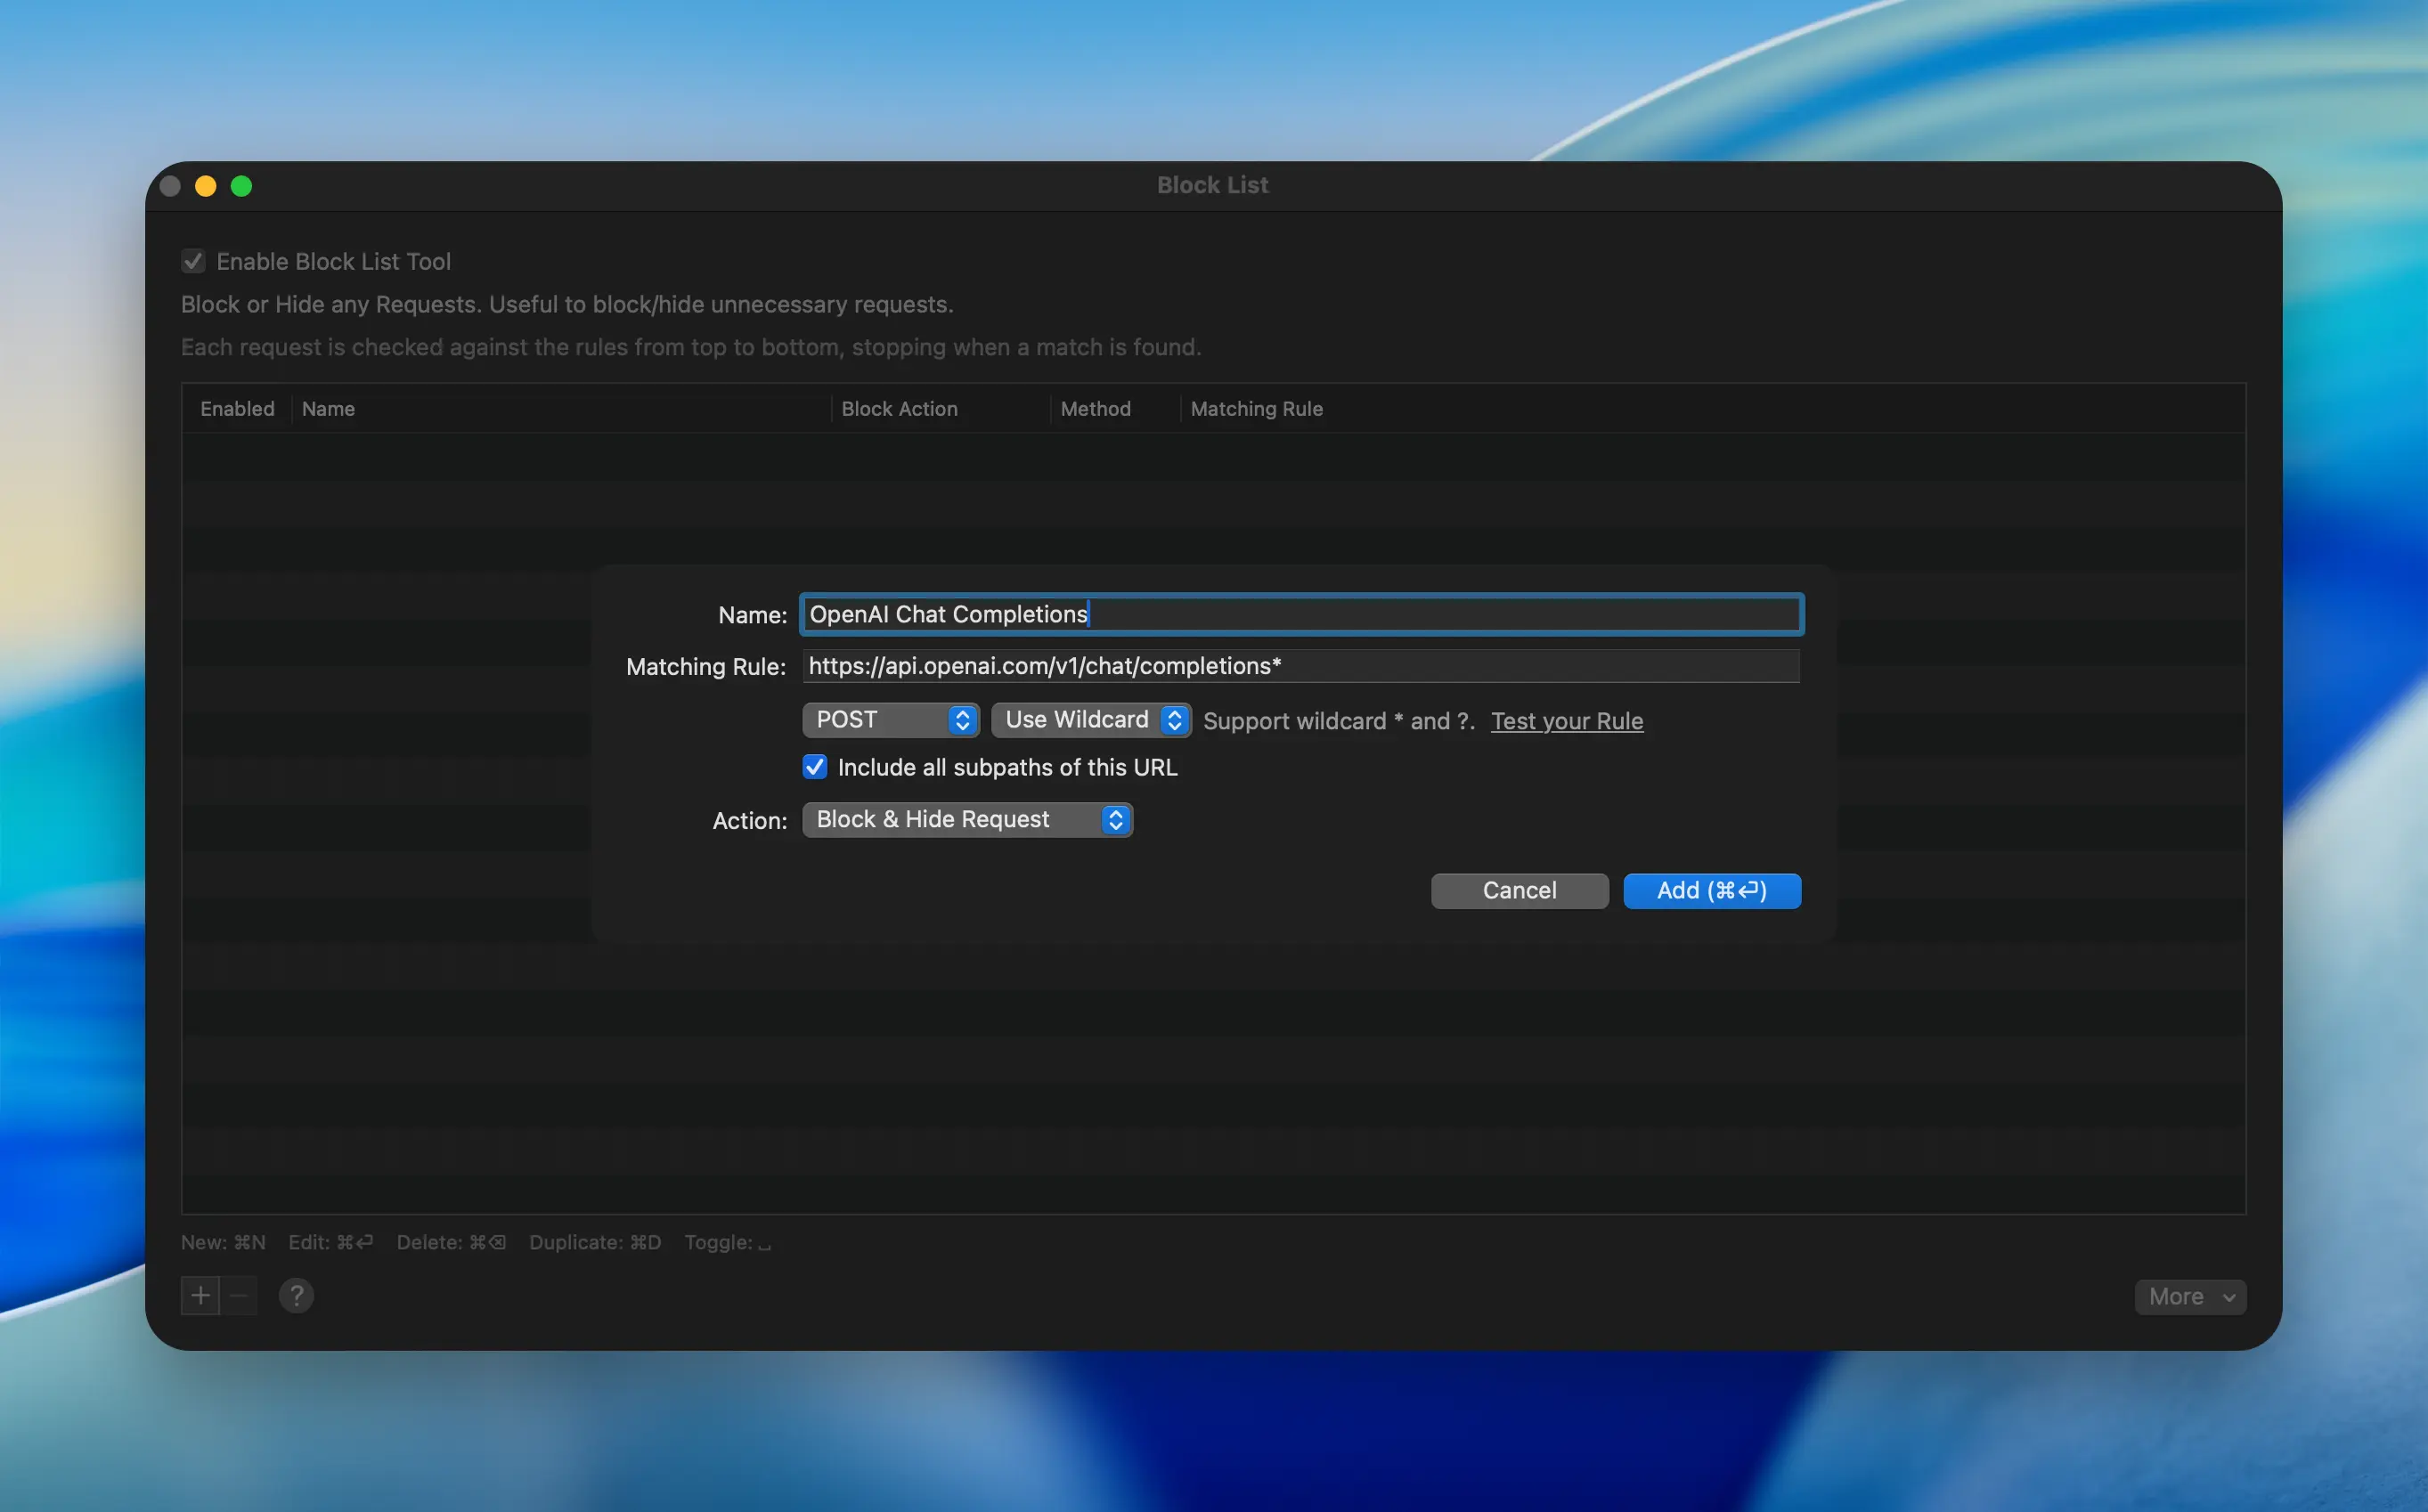Open the Block & Hide Request action dropdown
The height and width of the screenshot is (1512, 2428).
[x=967, y=820]
